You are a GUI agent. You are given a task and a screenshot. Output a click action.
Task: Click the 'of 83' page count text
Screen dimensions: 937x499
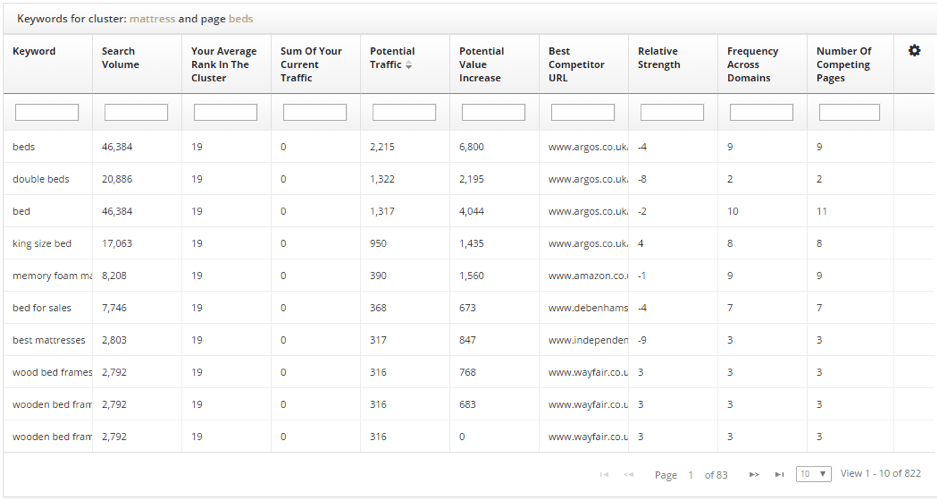716,475
